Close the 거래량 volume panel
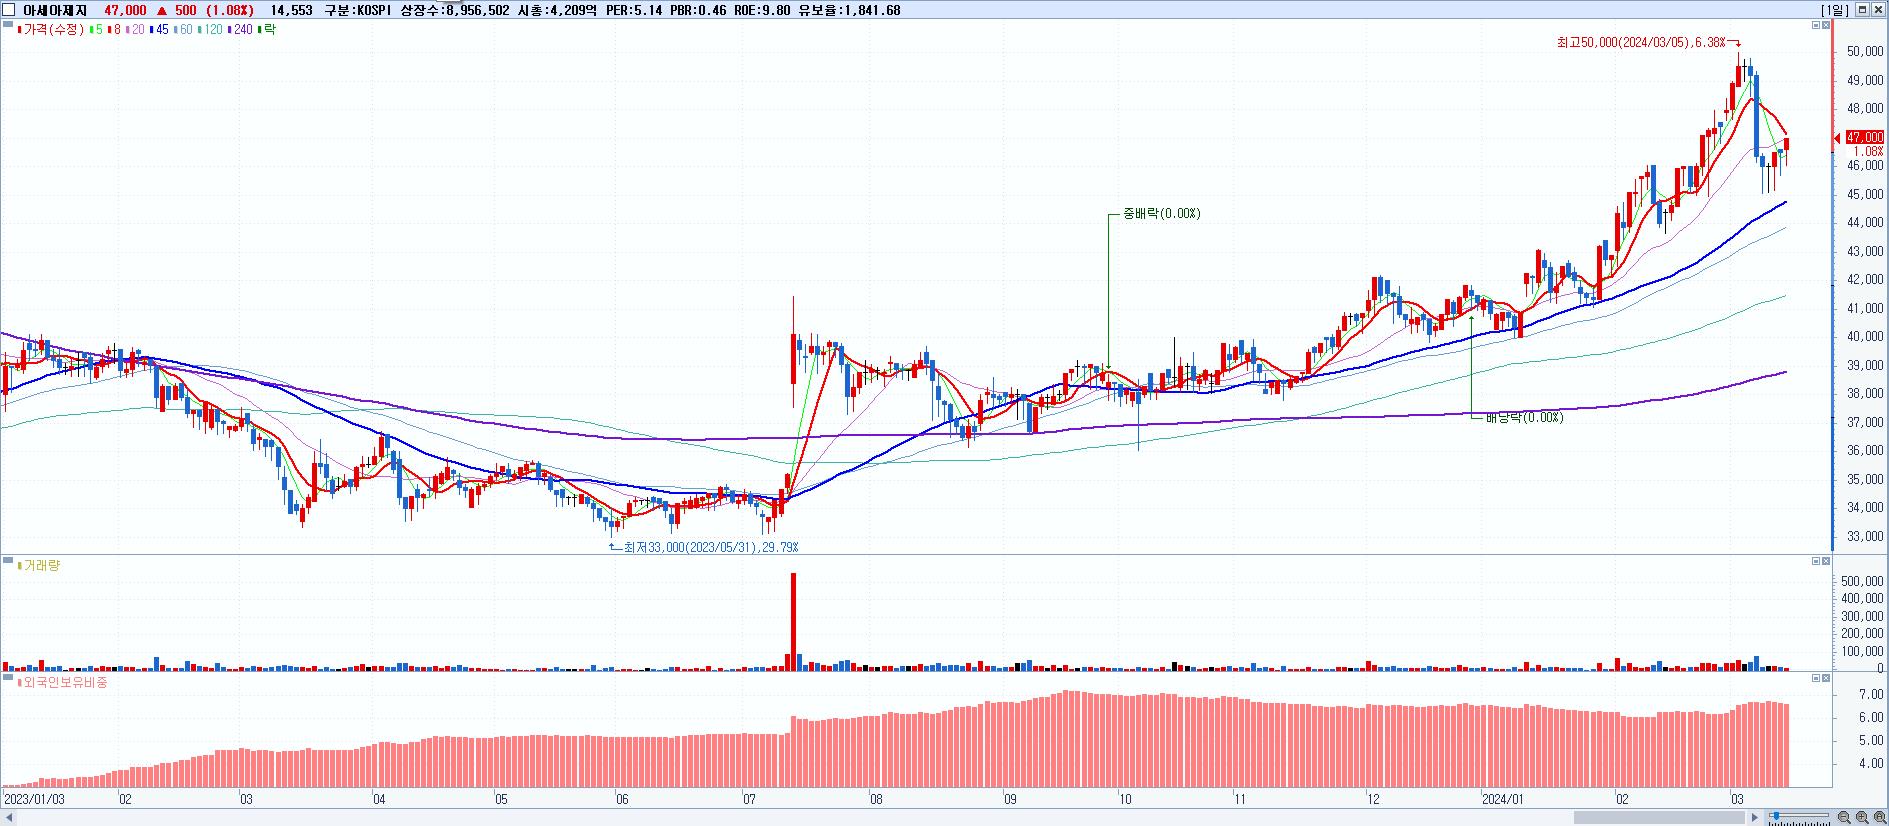 (1826, 561)
